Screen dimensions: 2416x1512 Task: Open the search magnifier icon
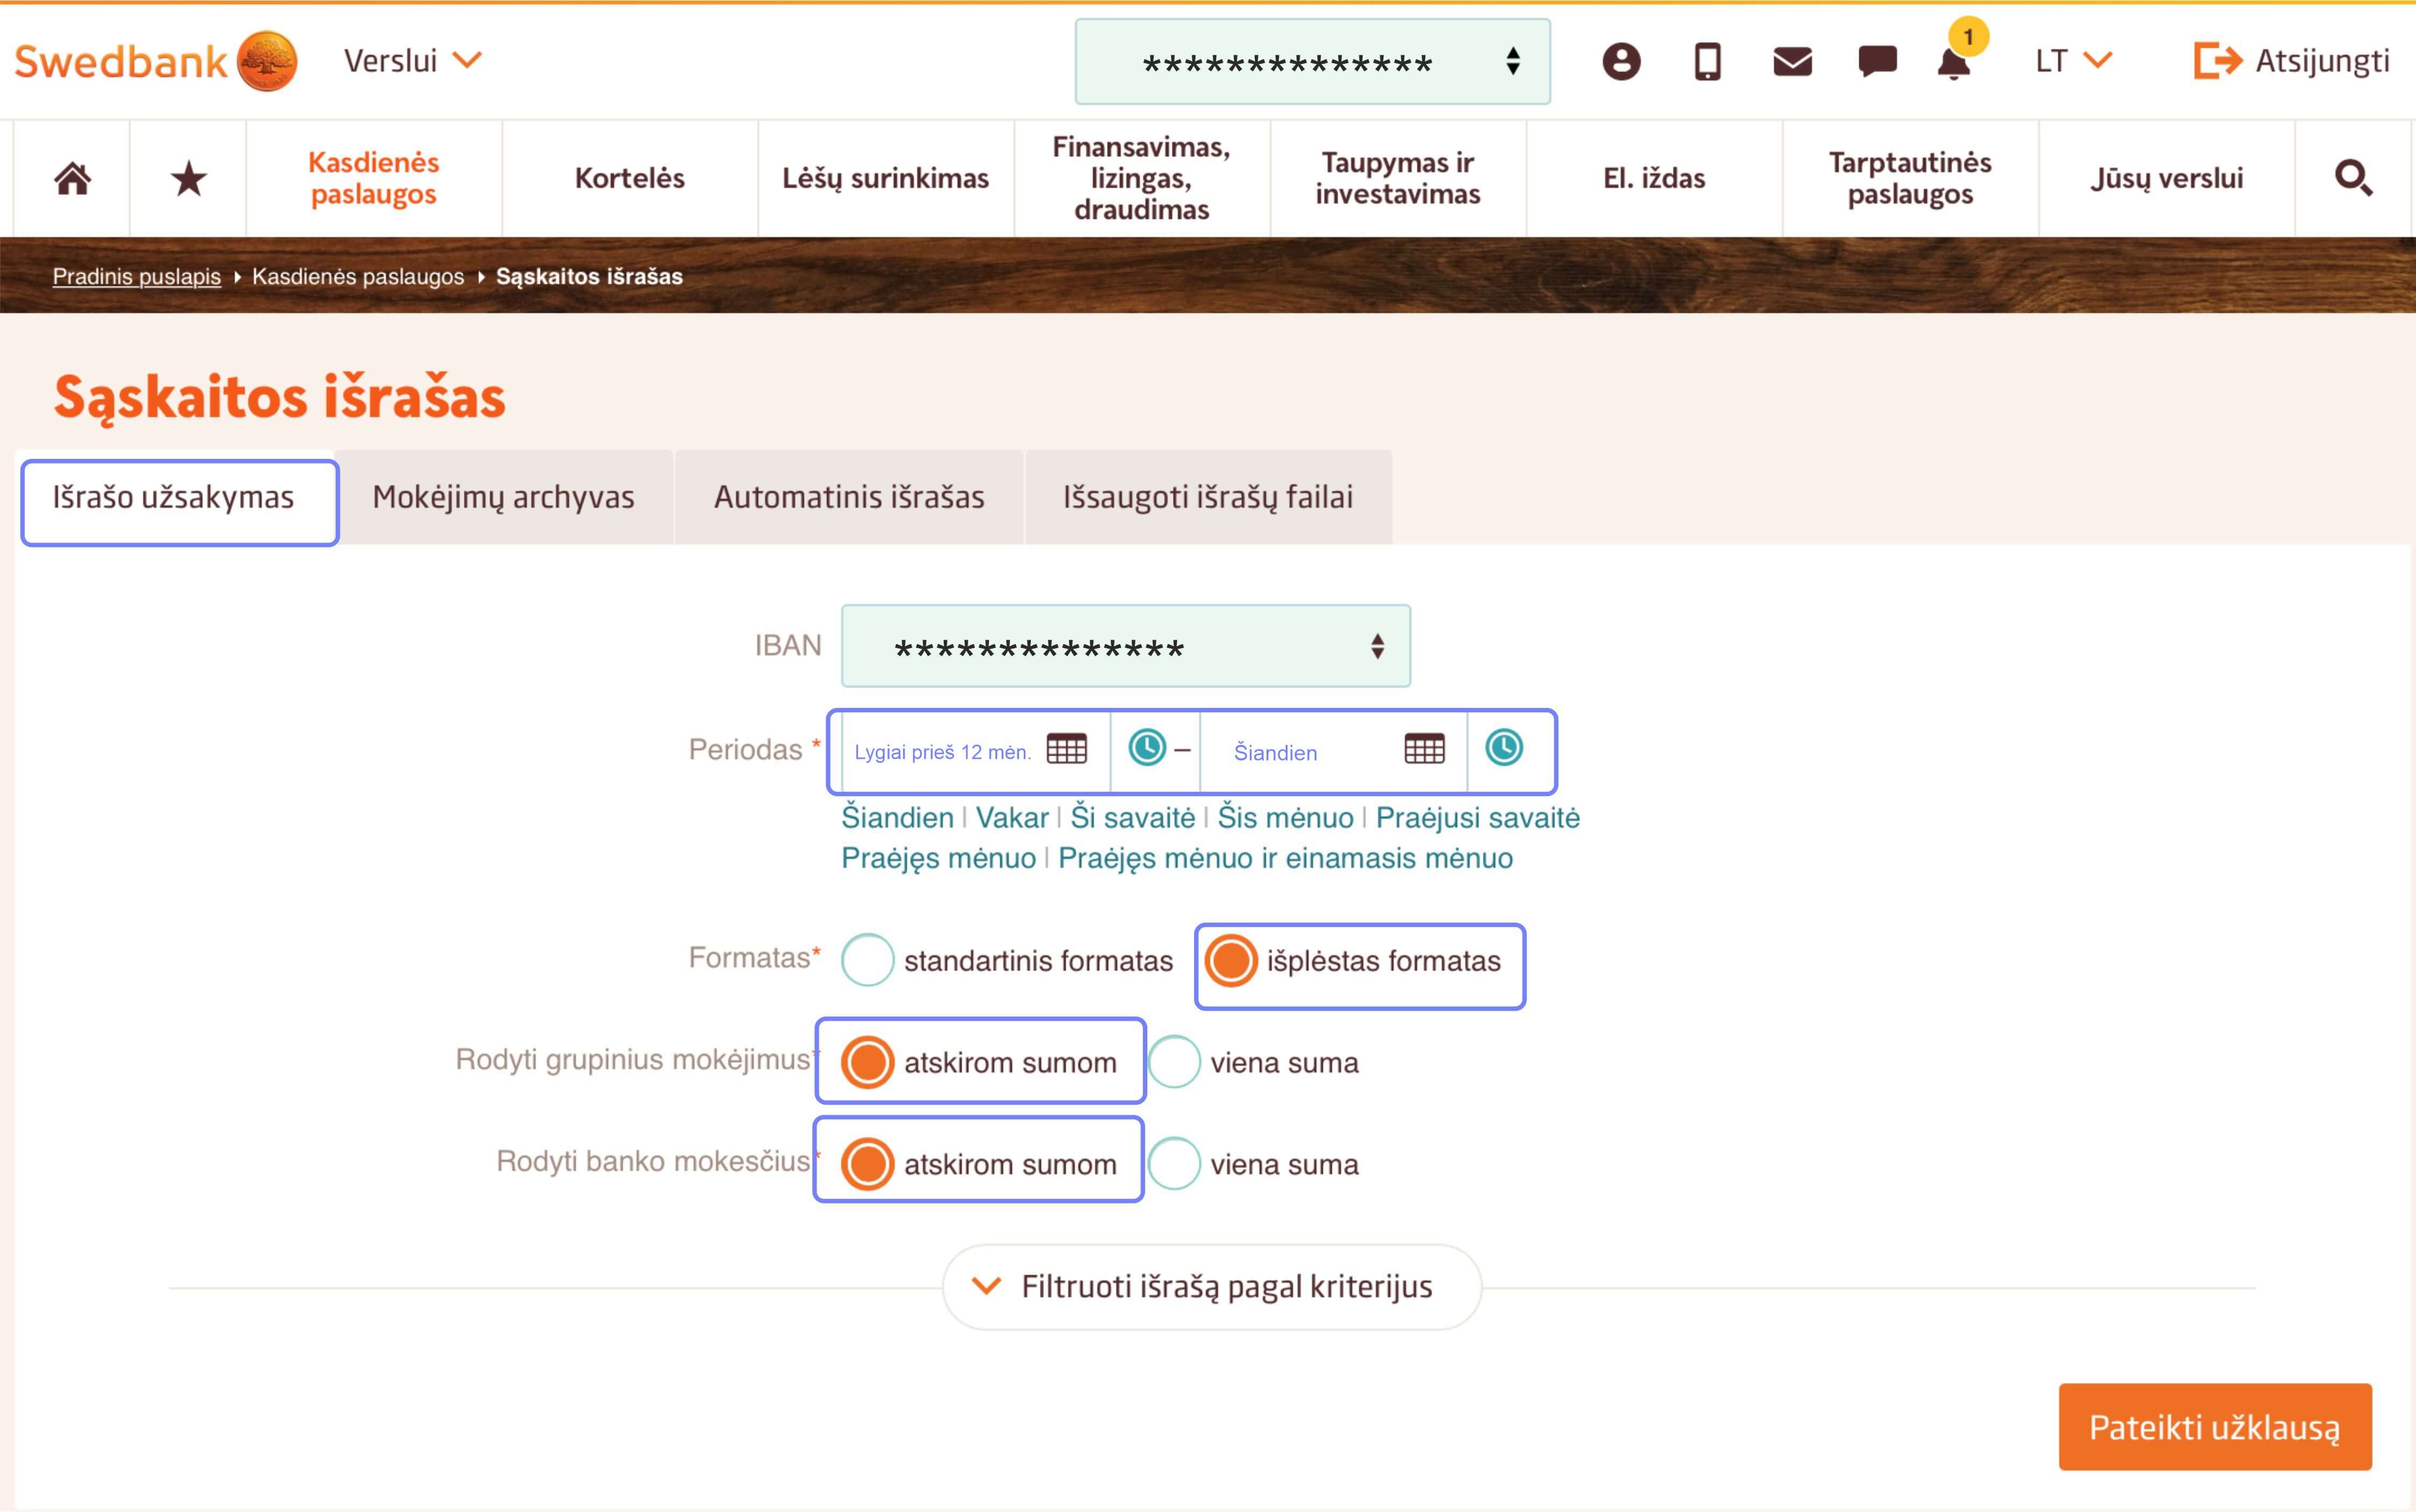pyautogui.click(x=2352, y=179)
